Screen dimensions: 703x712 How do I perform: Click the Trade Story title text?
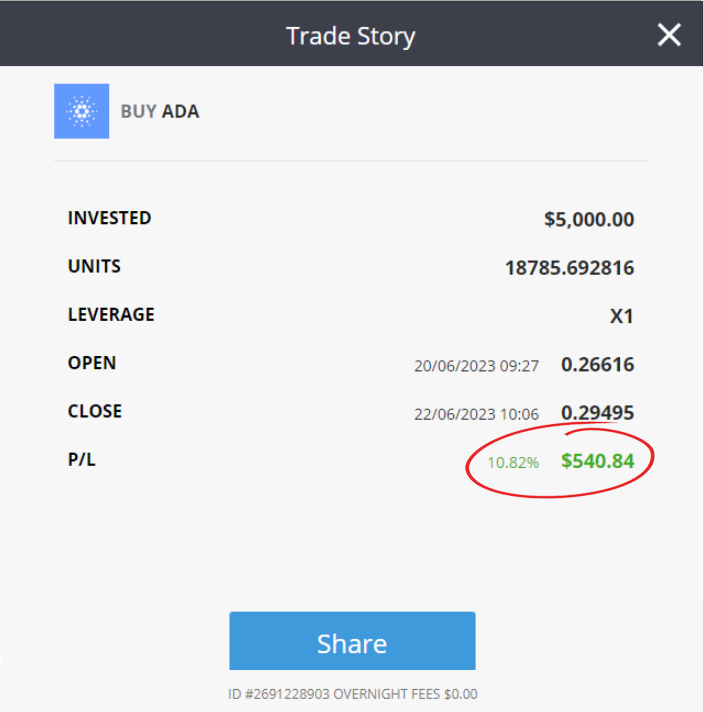point(350,36)
